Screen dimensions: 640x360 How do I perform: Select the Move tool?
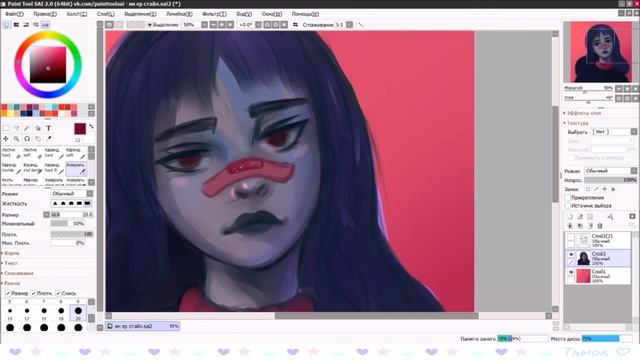click(6, 139)
